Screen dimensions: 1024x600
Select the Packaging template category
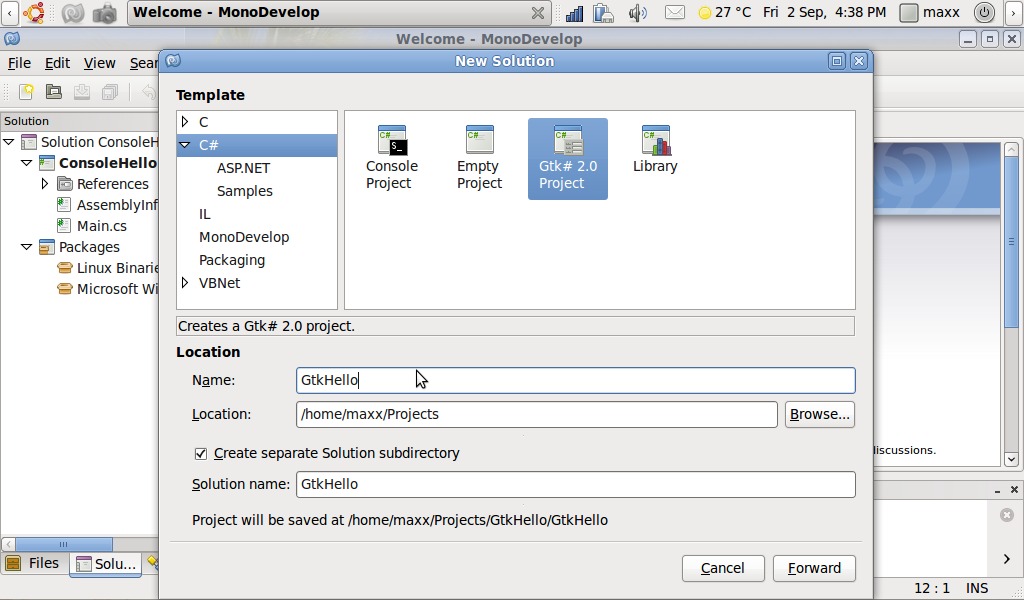click(231, 260)
